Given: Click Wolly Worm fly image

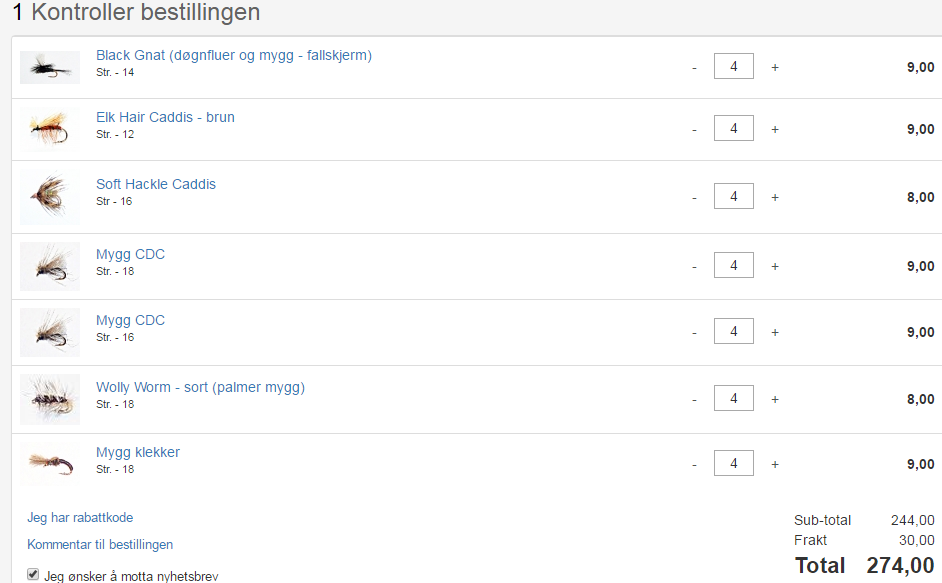Looking at the screenshot, I should [49, 399].
